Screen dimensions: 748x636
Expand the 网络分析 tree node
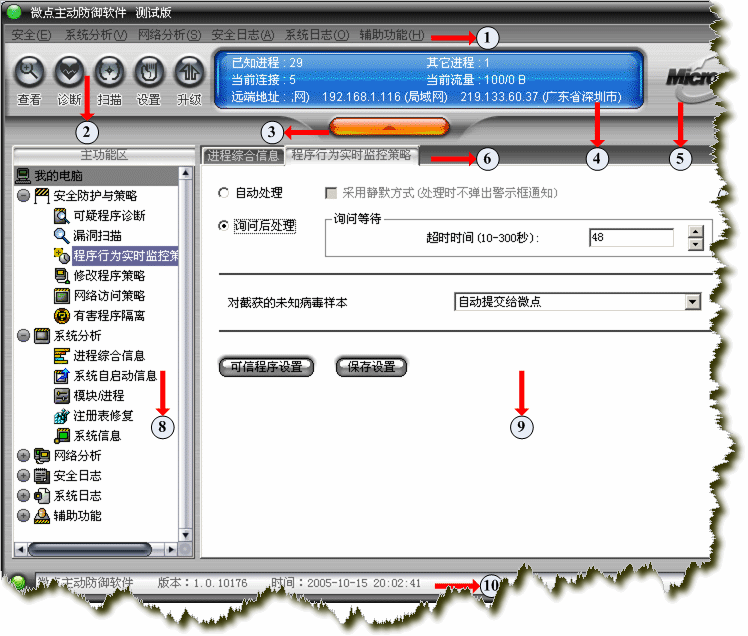point(24,455)
